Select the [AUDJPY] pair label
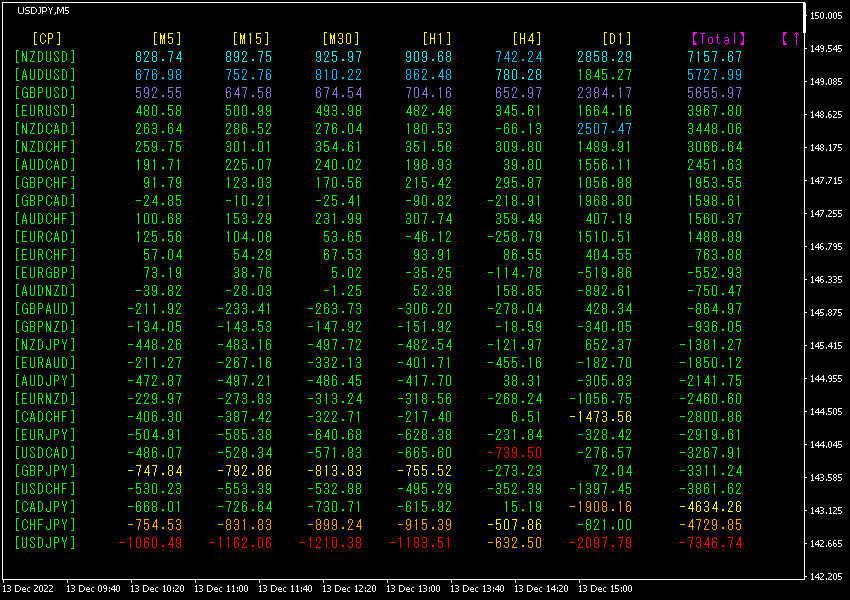 pos(45,380)
